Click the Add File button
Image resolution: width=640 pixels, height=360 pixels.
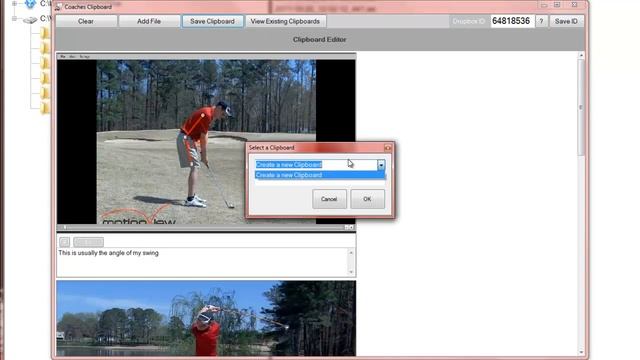(x=149, y=21)
